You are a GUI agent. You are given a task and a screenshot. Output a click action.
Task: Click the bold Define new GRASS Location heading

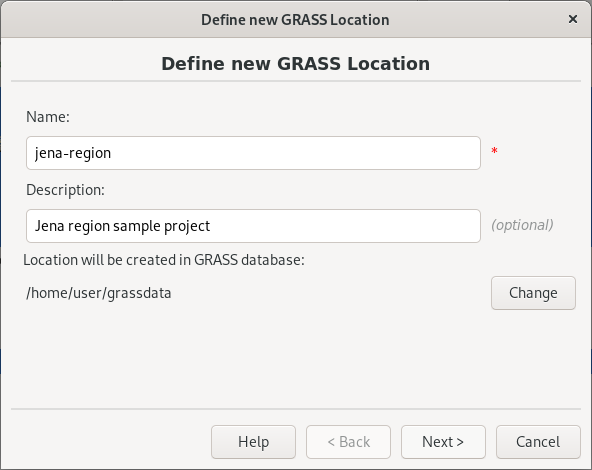[296, 63]
